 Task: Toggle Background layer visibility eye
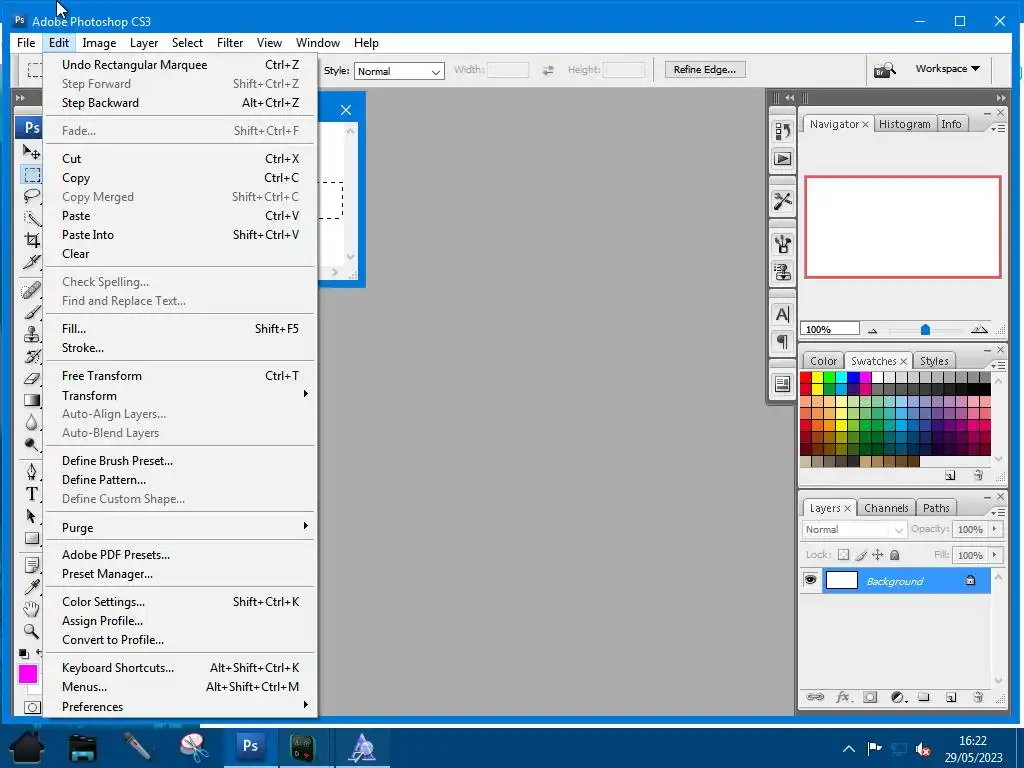click(810, 580)
